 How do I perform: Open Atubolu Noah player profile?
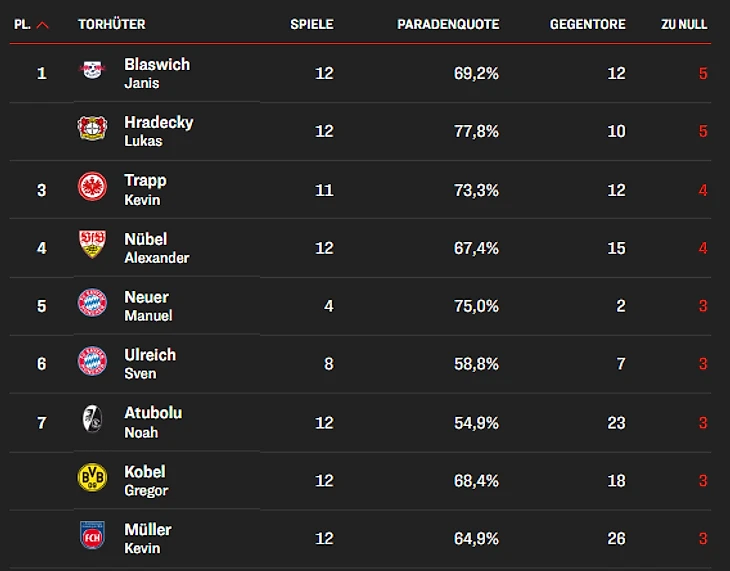tap(153, 422)
